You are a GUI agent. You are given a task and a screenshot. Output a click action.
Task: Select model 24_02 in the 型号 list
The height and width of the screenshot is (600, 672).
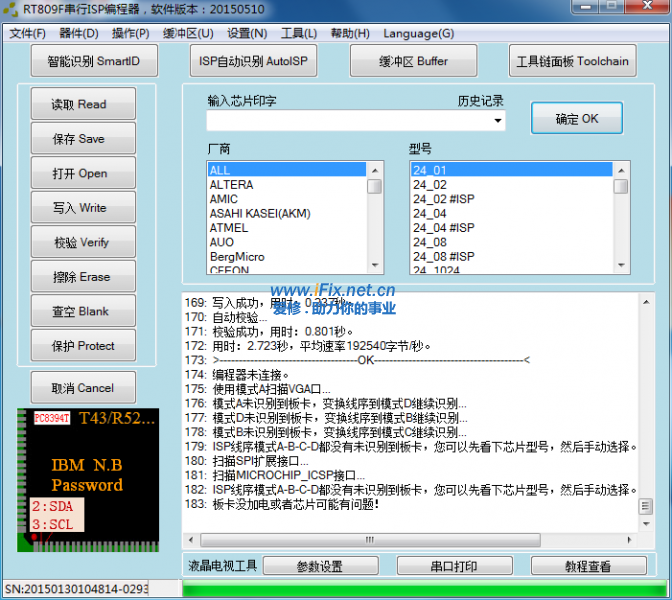512,185
